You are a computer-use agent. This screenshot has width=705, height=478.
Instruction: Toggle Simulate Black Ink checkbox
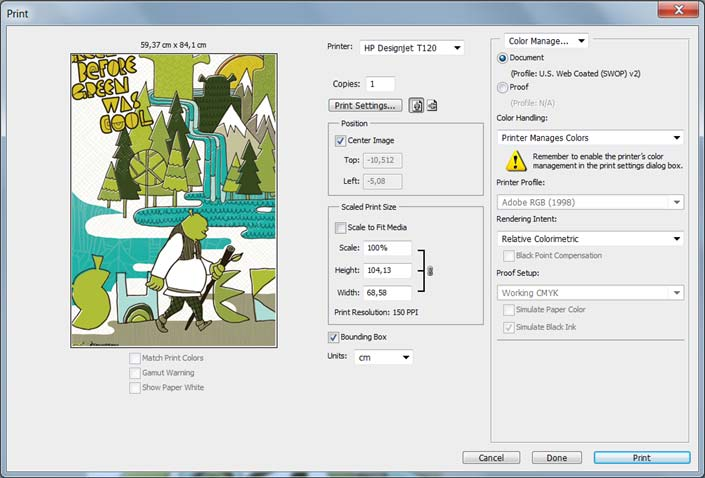click(509, 327)
